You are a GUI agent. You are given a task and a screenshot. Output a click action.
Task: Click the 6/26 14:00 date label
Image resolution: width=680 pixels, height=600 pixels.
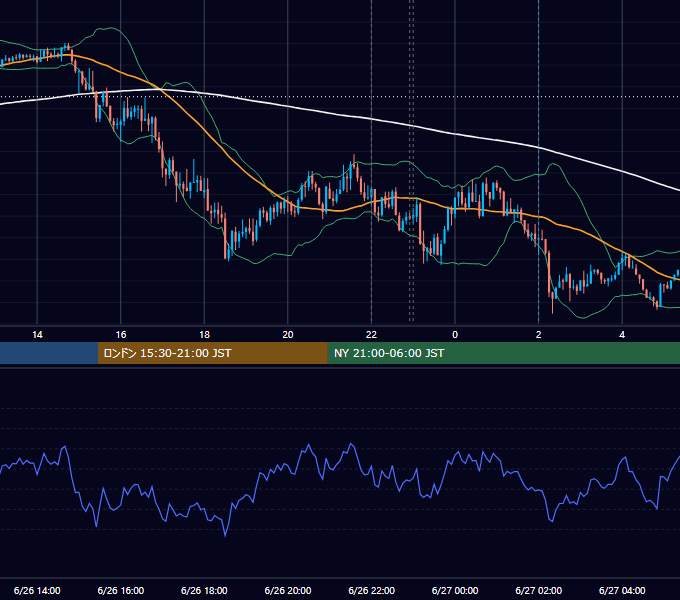tap(37, 590)
